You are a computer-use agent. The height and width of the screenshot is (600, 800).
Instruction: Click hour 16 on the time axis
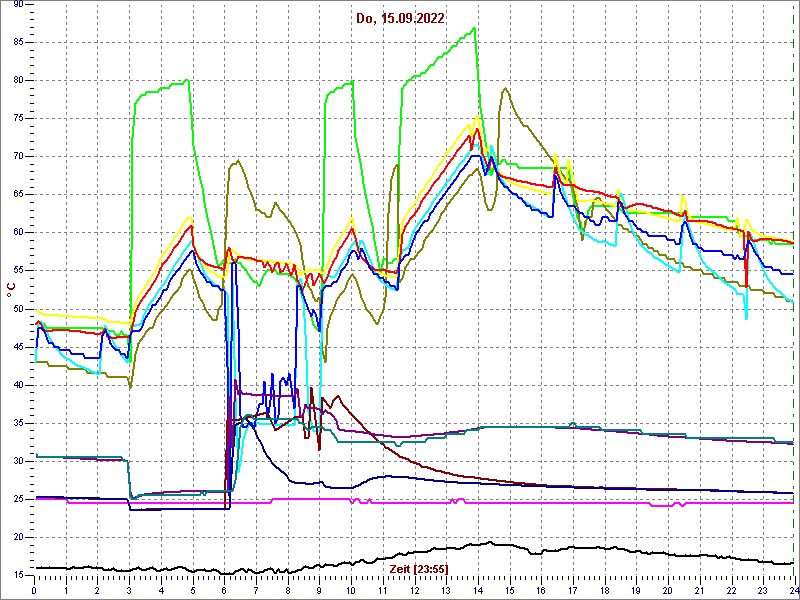pyautogui.click(x=541, y=590)
